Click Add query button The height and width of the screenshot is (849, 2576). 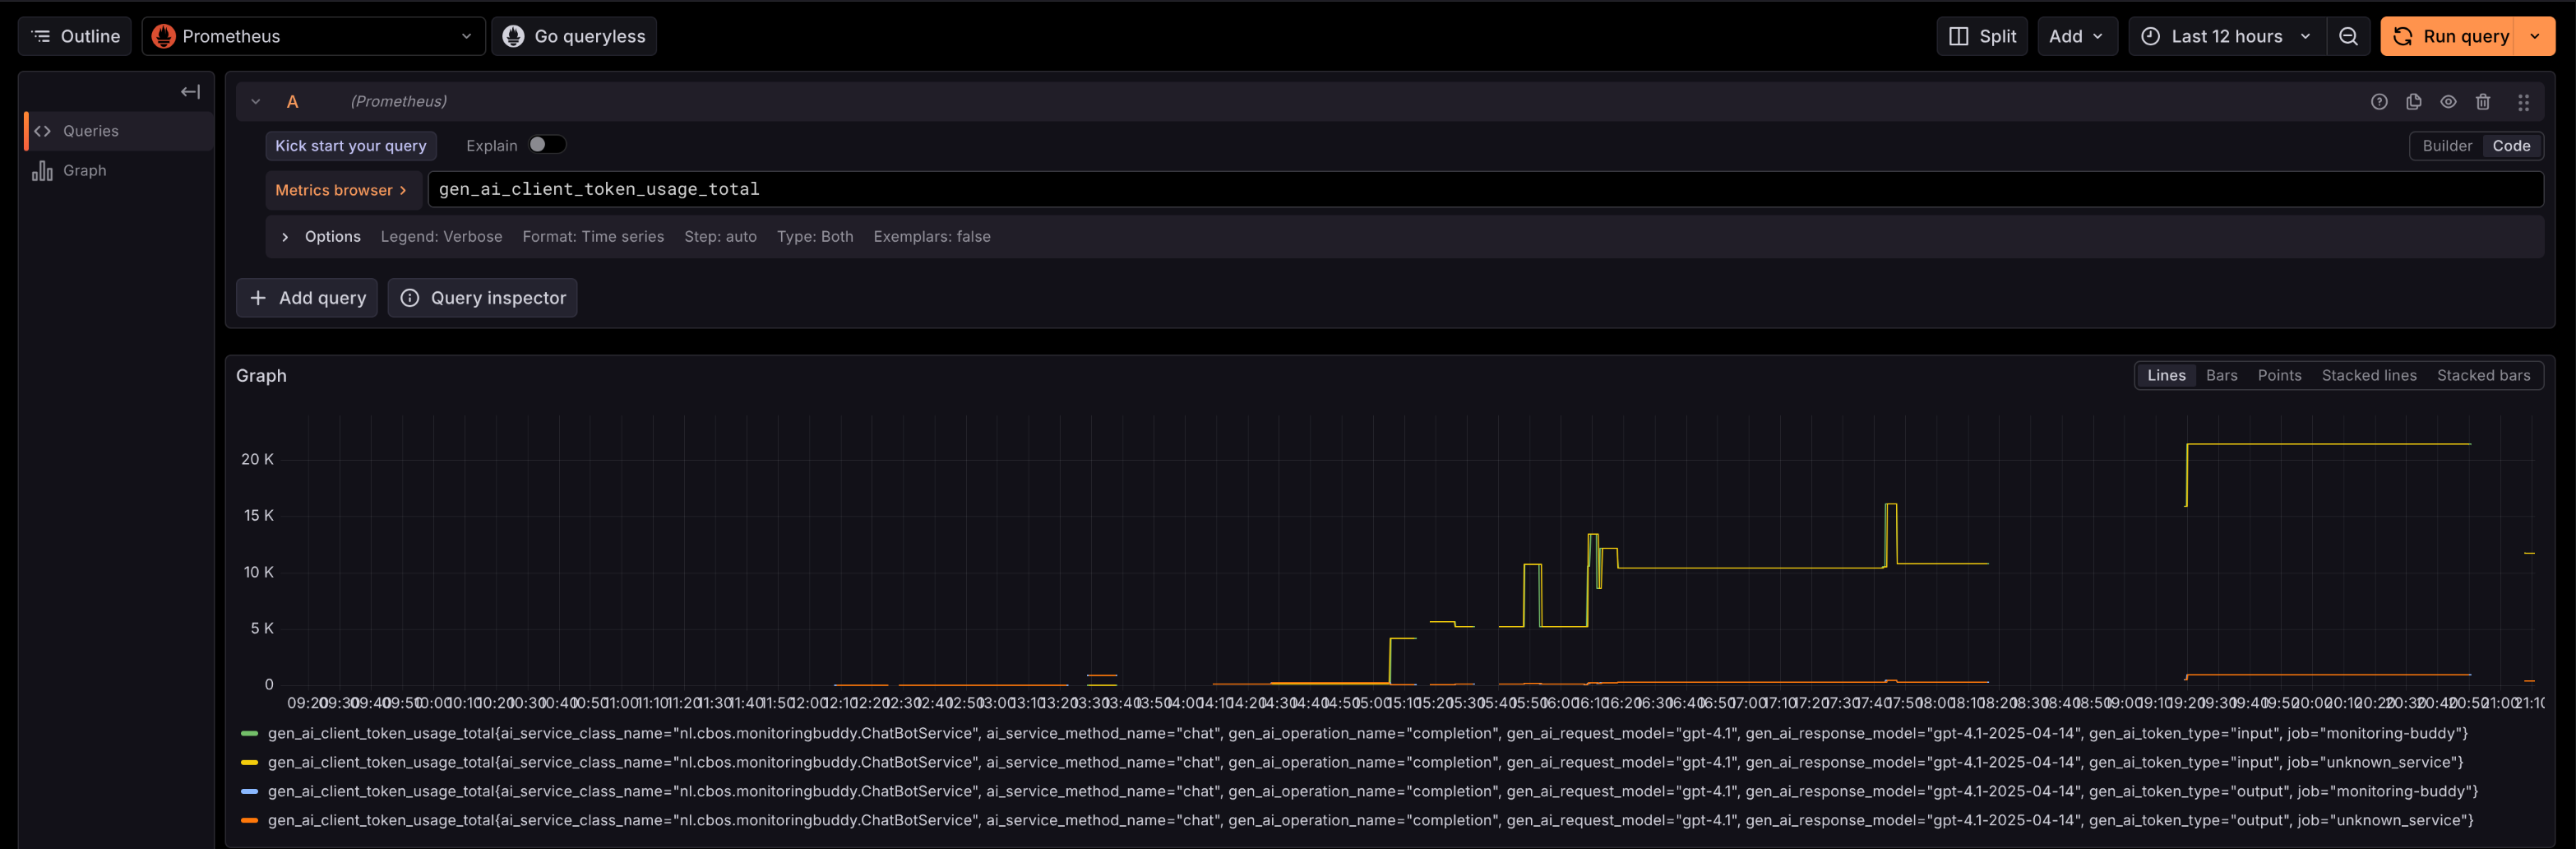click(x=307, y=298)
